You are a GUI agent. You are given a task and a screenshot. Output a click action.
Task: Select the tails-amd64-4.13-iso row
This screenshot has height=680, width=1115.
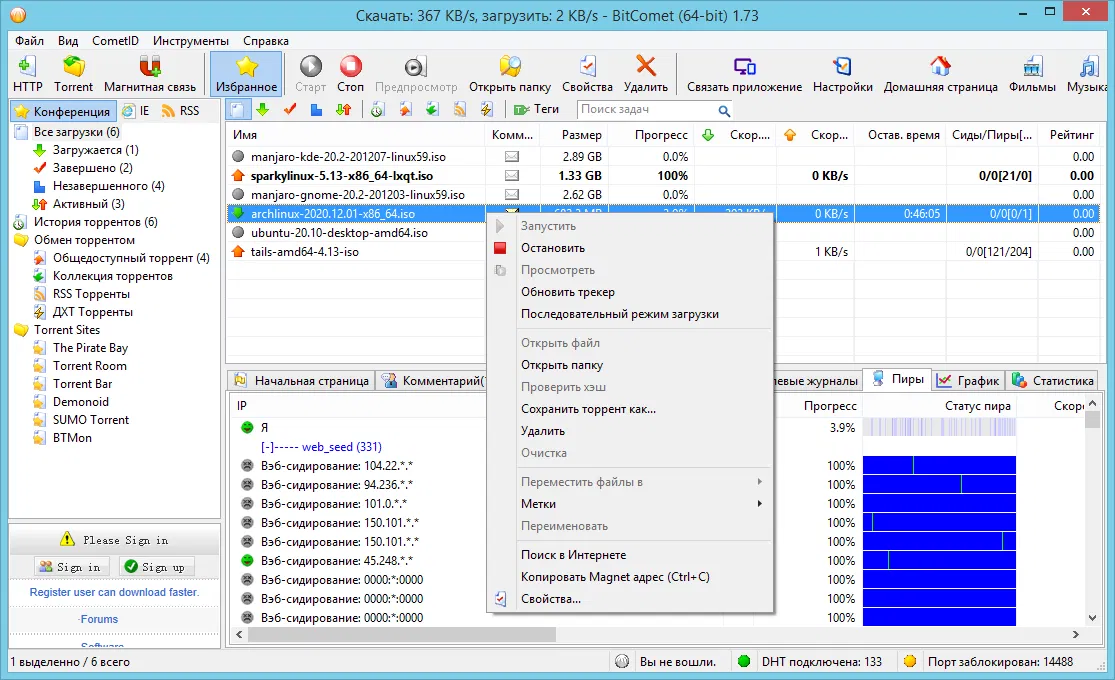[663, 252]
